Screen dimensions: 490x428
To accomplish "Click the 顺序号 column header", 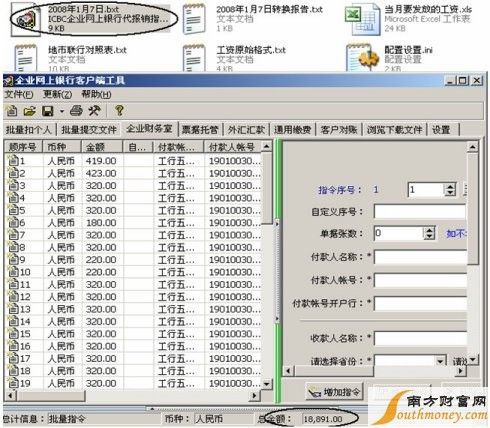I will (23, 147).
